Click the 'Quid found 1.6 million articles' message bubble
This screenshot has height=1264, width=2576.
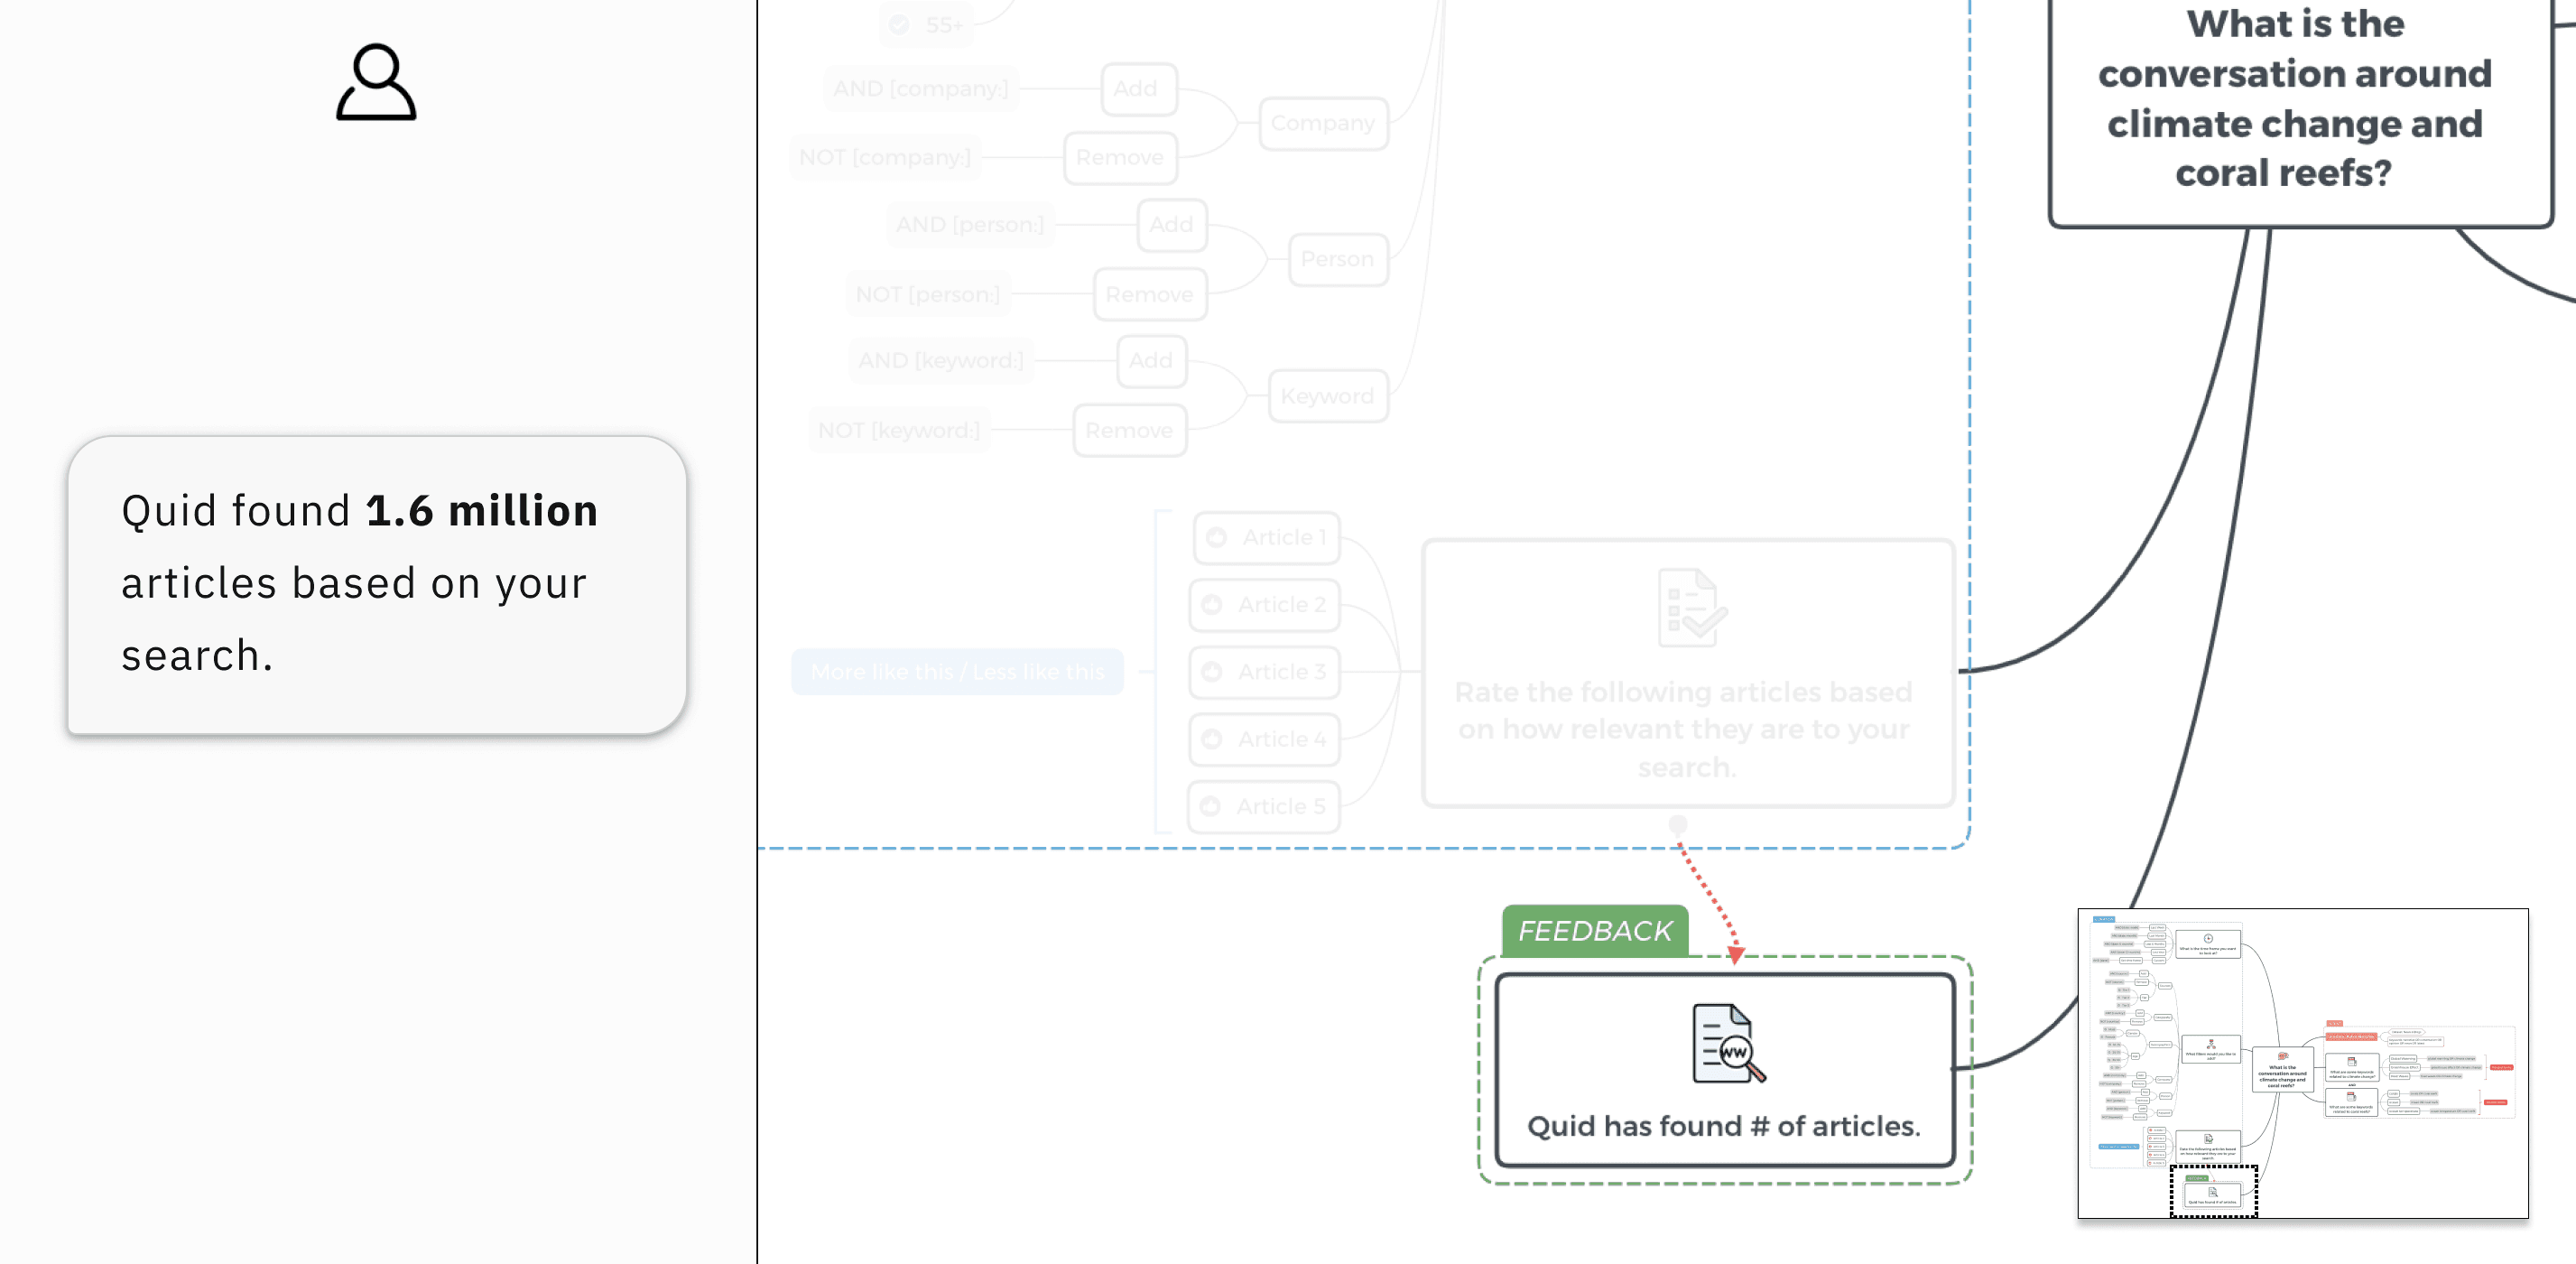pos(377,585)
